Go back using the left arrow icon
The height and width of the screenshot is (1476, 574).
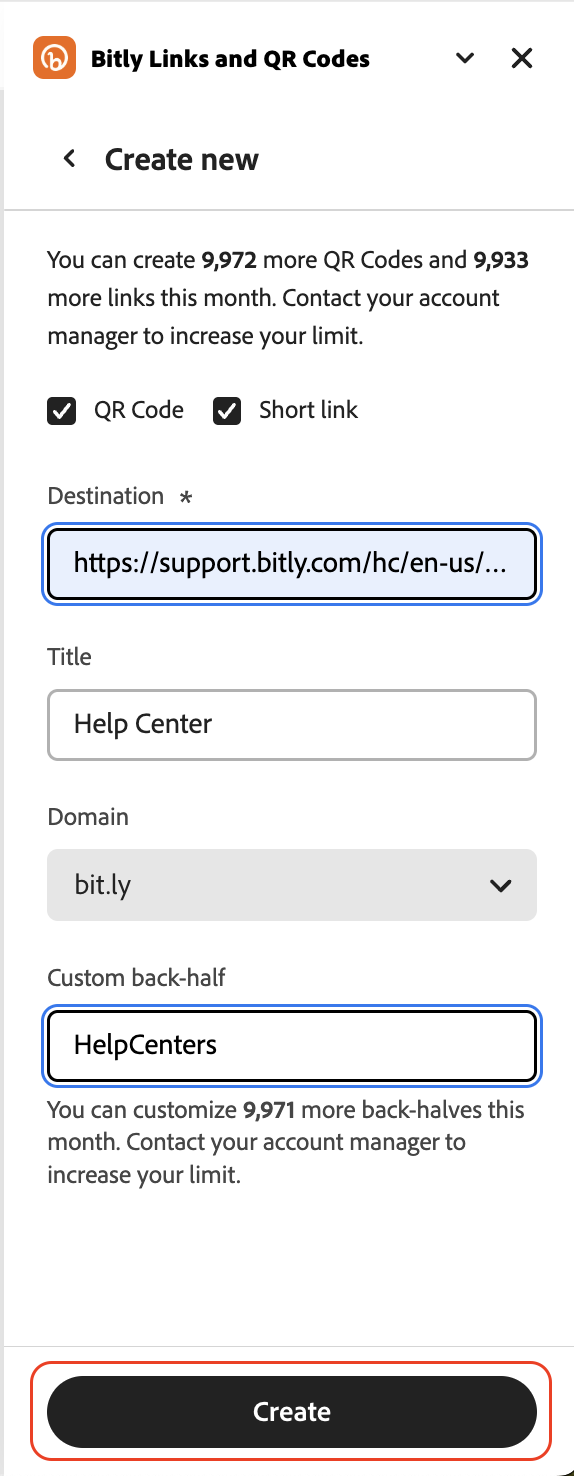[69, 159]
